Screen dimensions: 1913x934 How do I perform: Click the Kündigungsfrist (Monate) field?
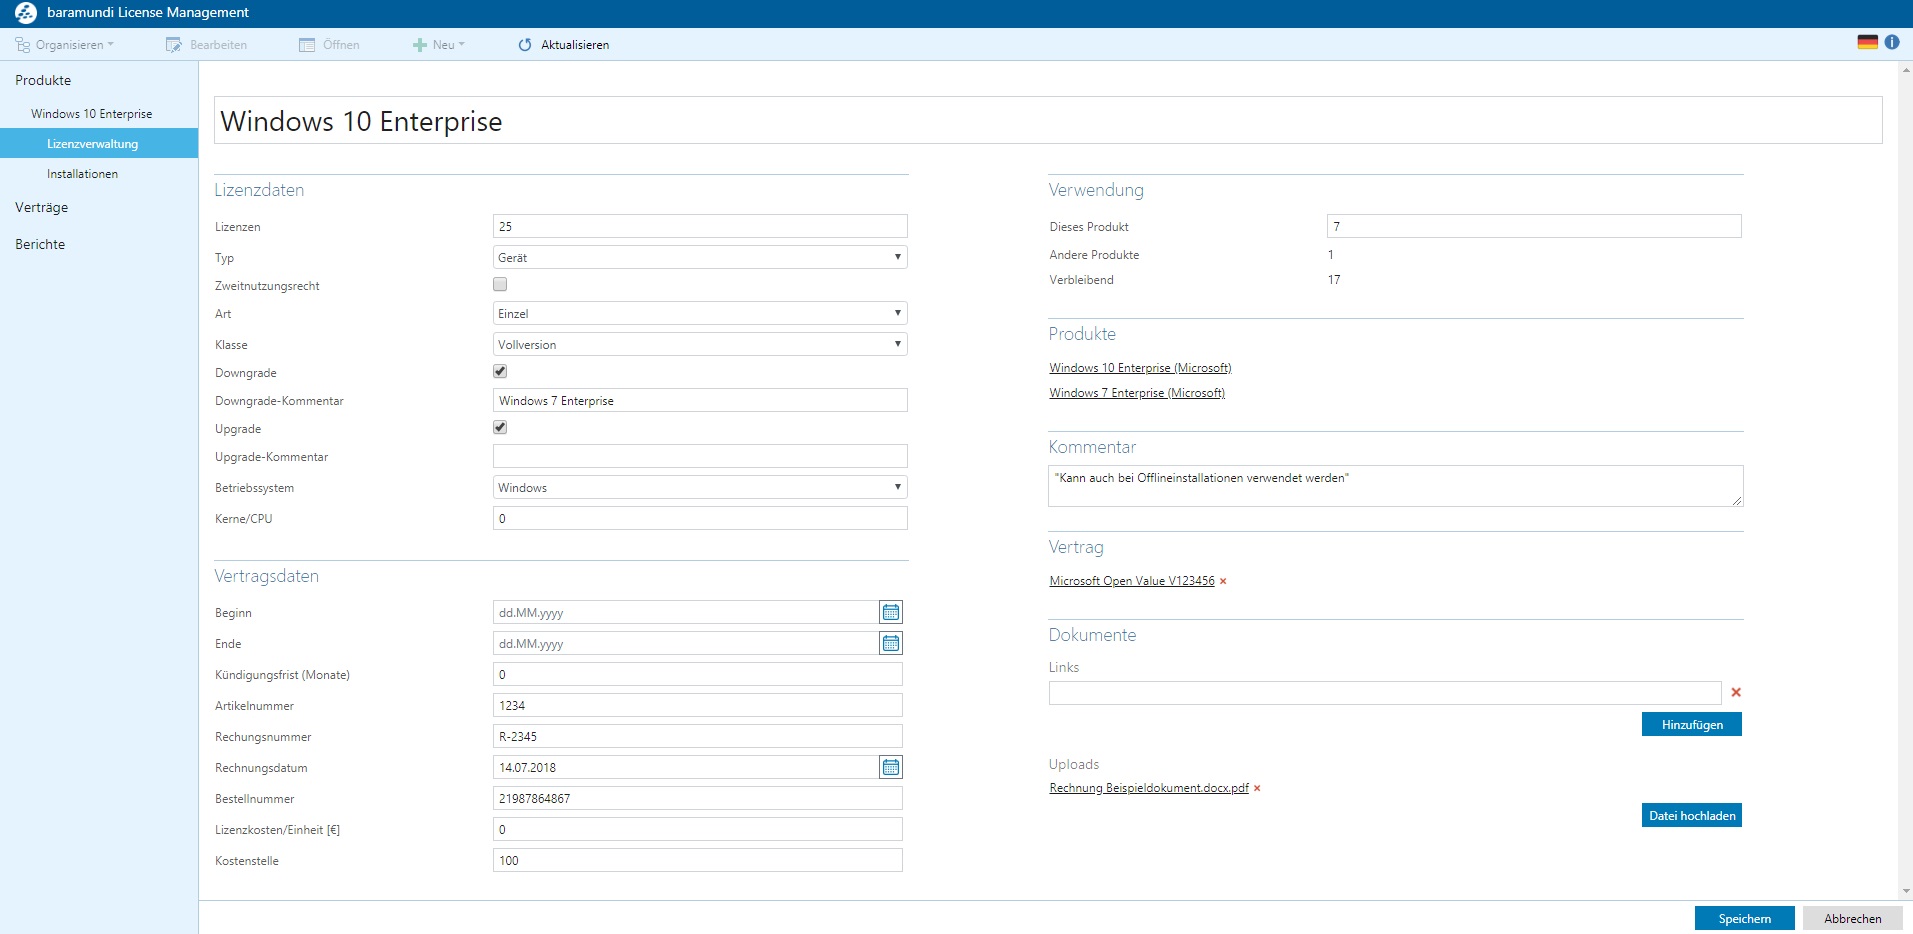[698, 674]
